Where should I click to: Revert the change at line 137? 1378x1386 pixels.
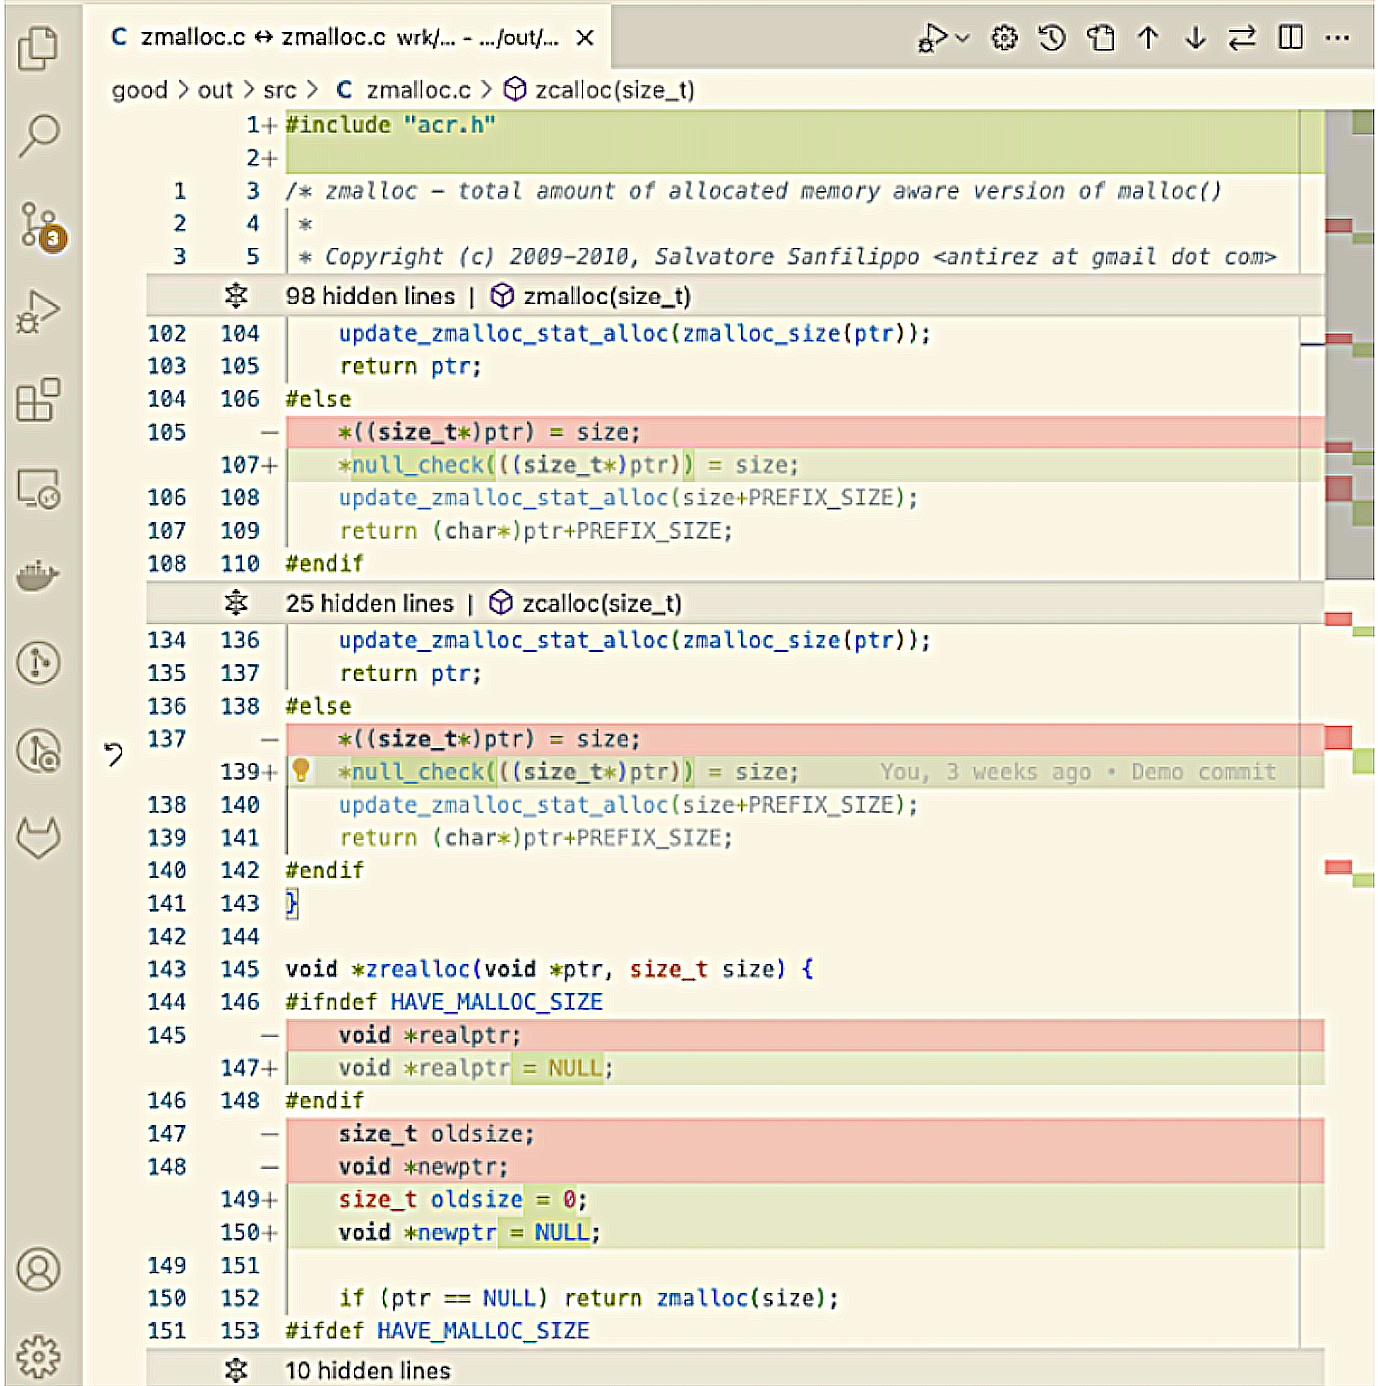(114, 753)
